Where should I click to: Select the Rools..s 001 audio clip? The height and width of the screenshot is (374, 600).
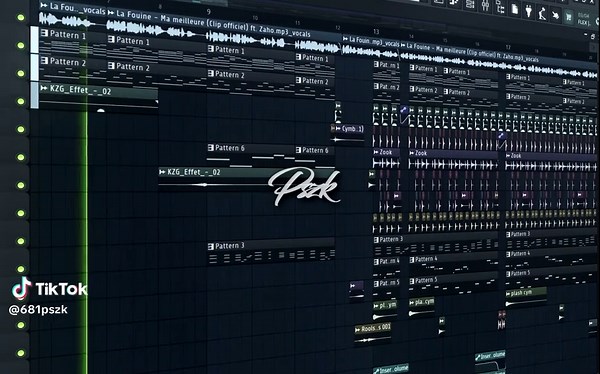(x=373, y=334)
